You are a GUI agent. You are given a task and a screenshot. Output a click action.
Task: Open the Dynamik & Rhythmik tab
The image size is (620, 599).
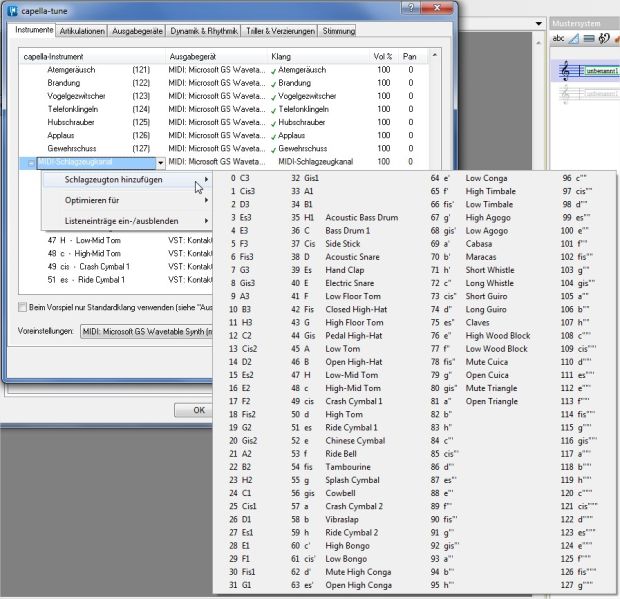click(204, 31)
